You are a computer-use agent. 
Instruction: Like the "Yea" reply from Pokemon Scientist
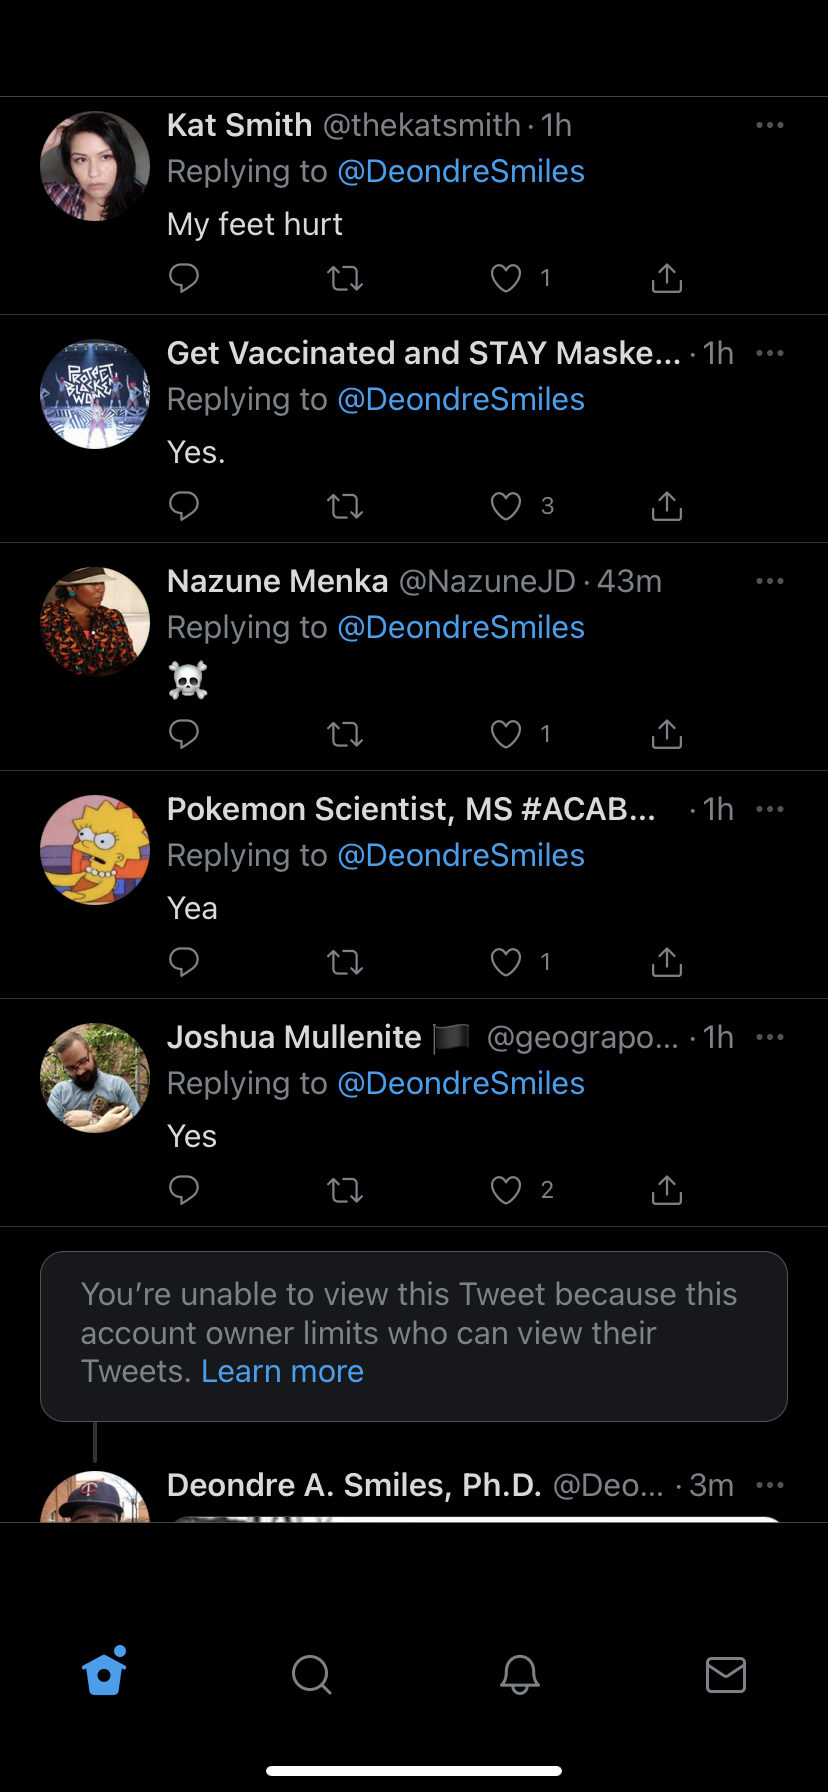click(506, 962)
